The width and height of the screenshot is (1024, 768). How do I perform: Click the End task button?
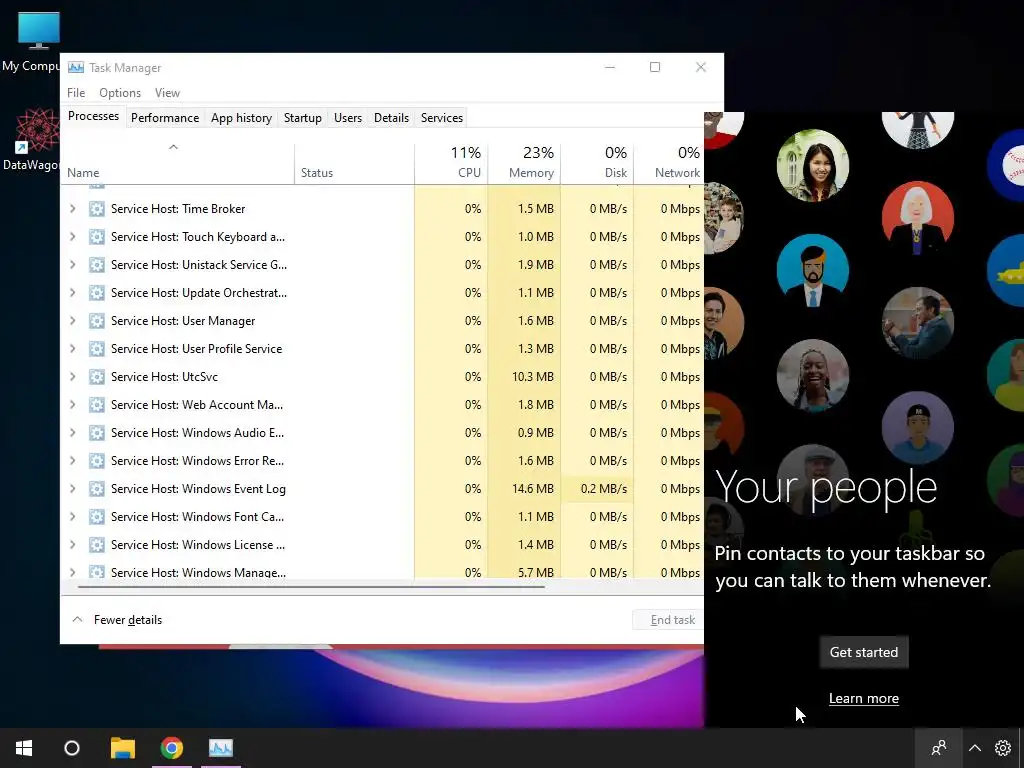click(x=668, y=620)
